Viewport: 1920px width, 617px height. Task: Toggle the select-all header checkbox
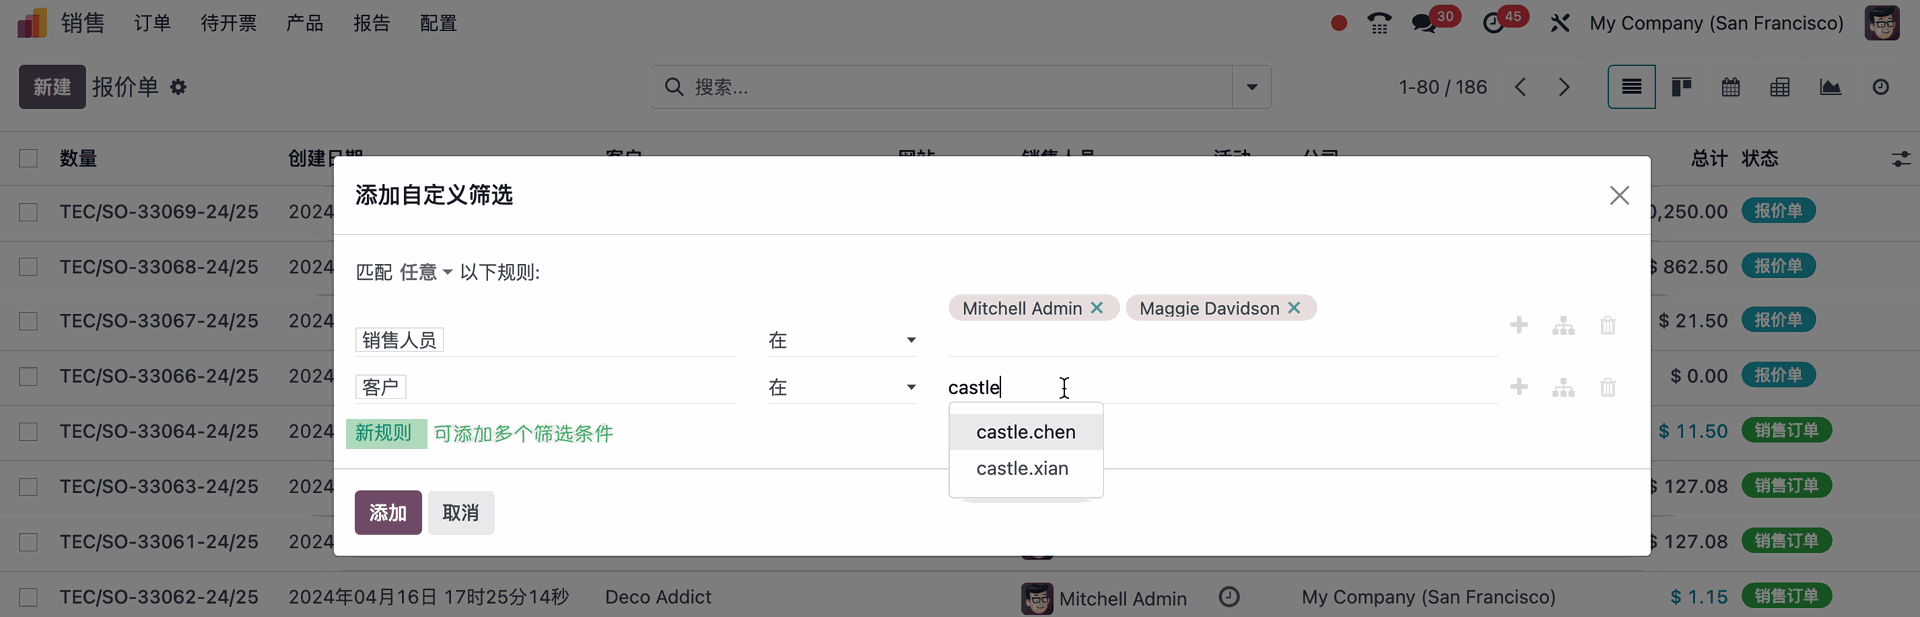tap(28, 158)
